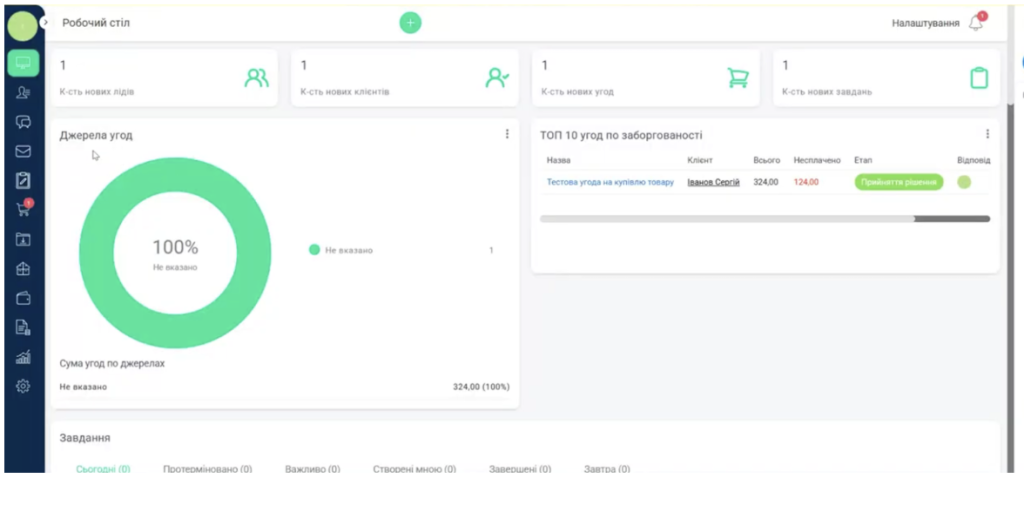Image resolution: width=1024 pixels, height=505 pixels.
Task: Open the mail envelope sidebar icon
Action: coord(23,152)
